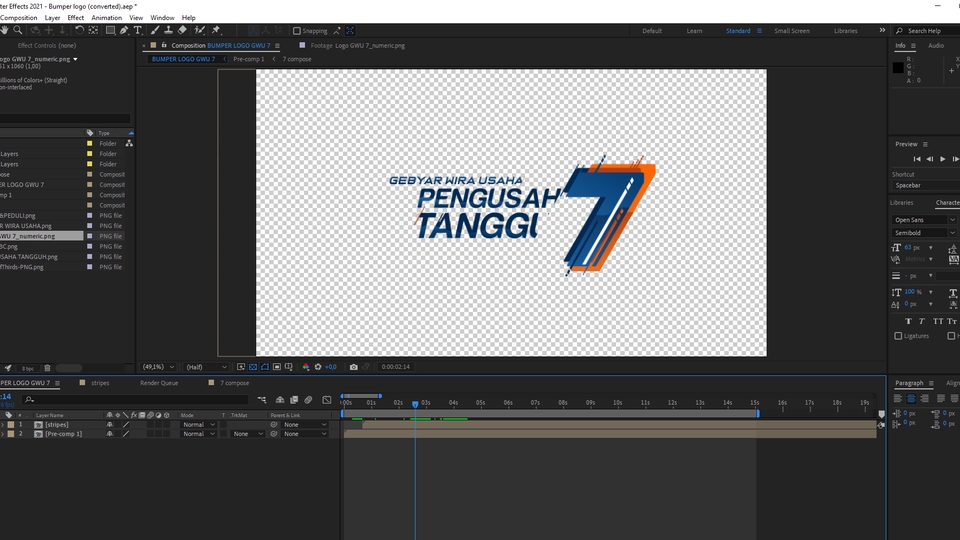960x540 pixels.
Task: Switch to the Render Queue tab
Action: 159,383
